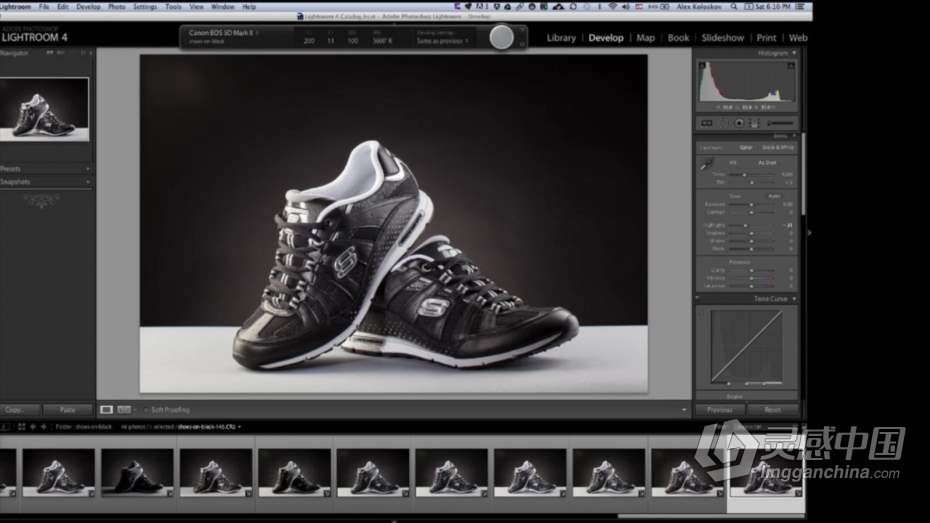
Task: Select the Graduated Filter tool
Action: 754,123
